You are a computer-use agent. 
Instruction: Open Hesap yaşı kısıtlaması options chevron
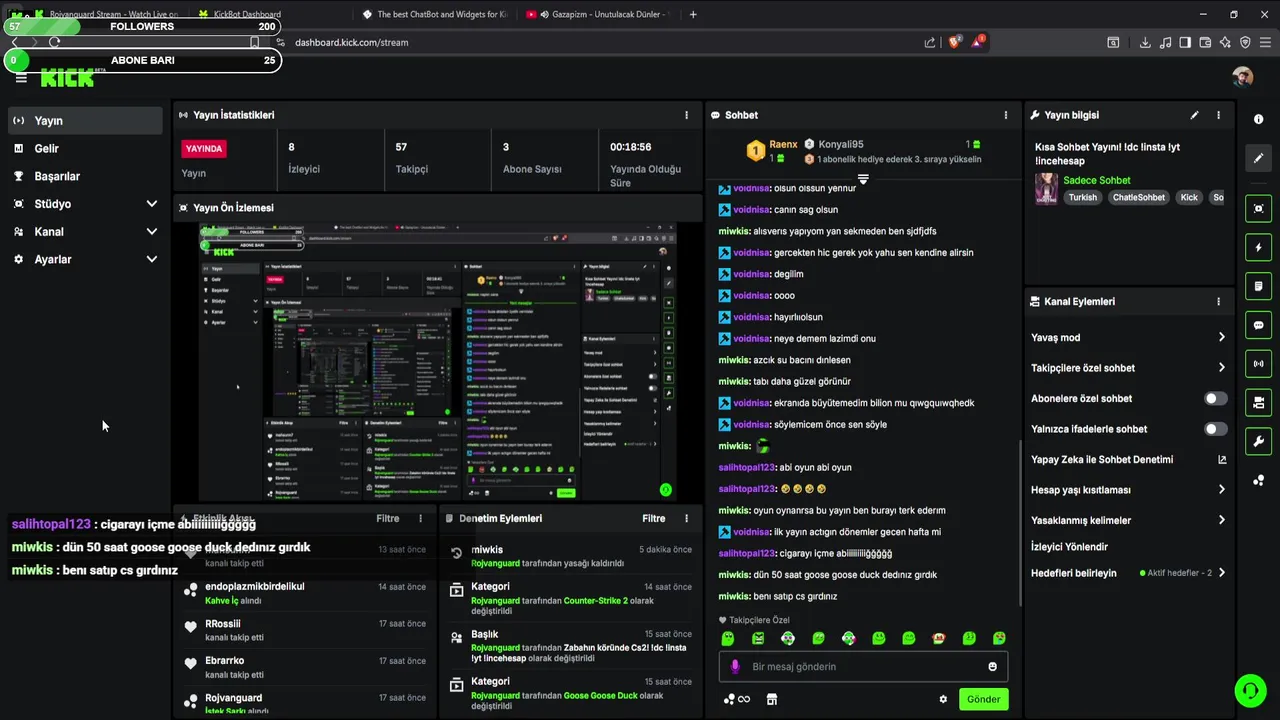point(1221,490)
